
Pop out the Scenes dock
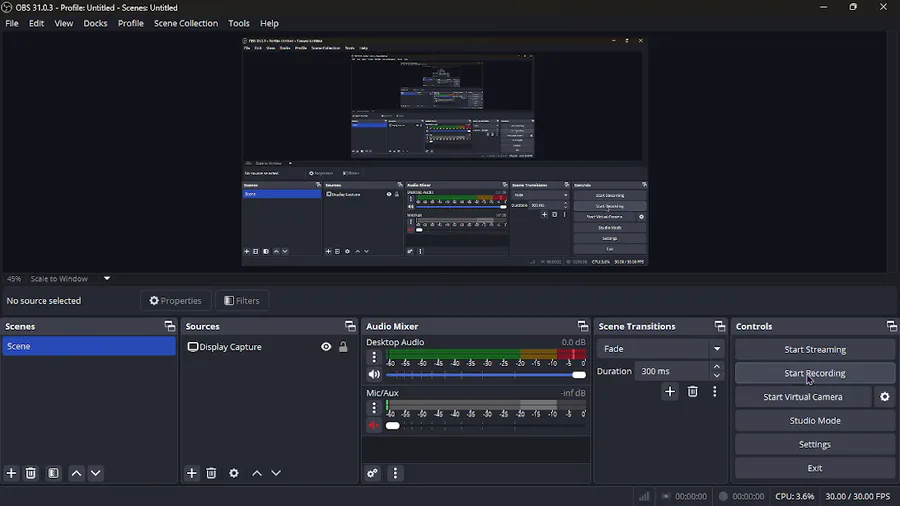169,326
